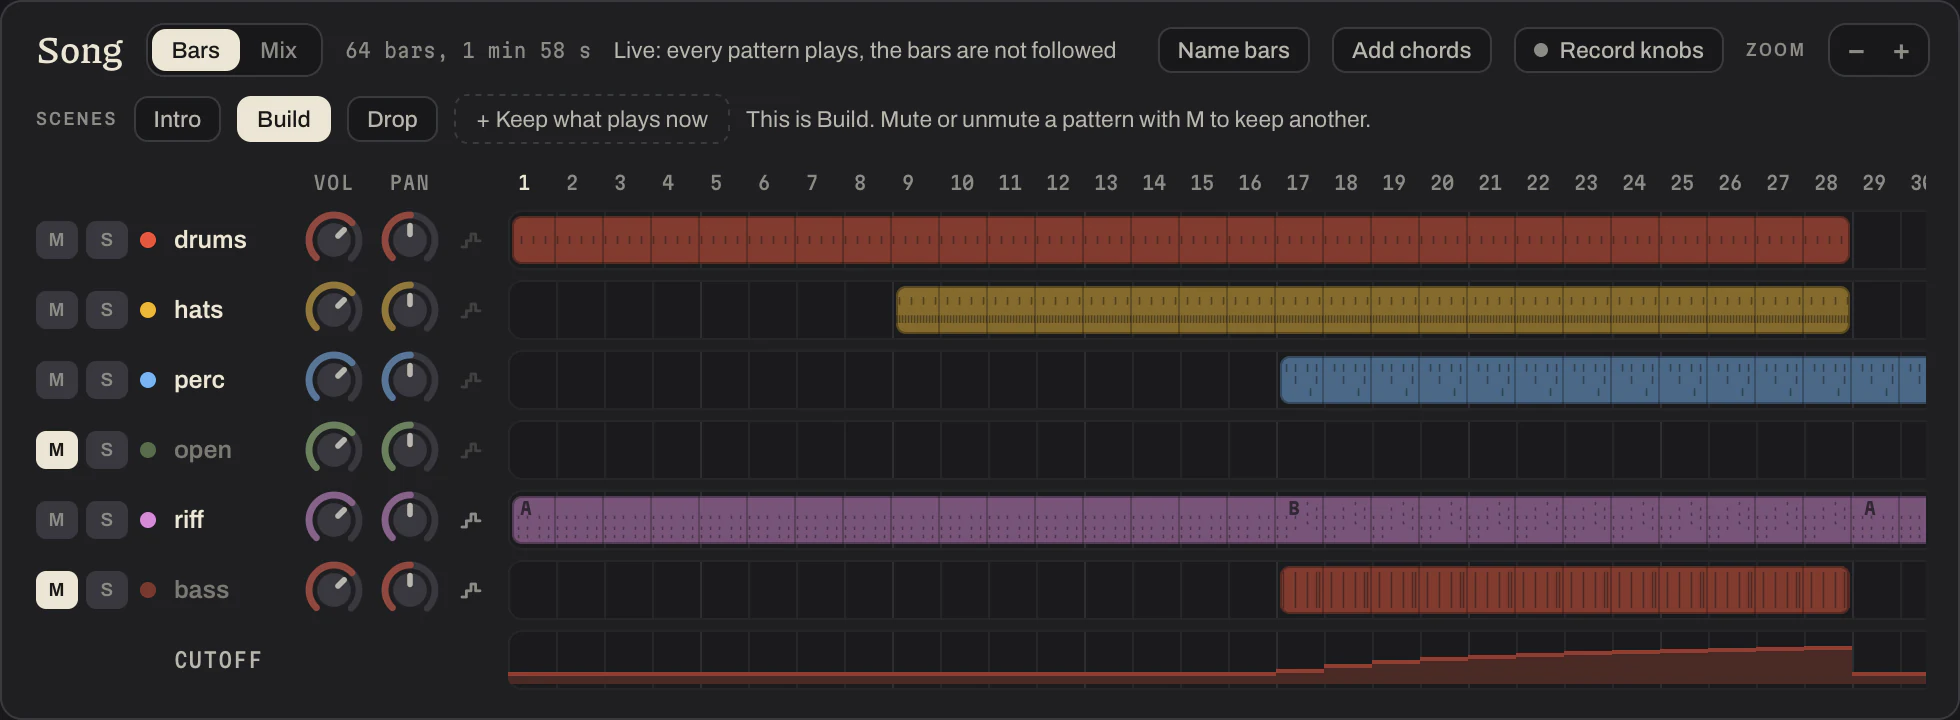Mute the hats track

tap(57, 310)
